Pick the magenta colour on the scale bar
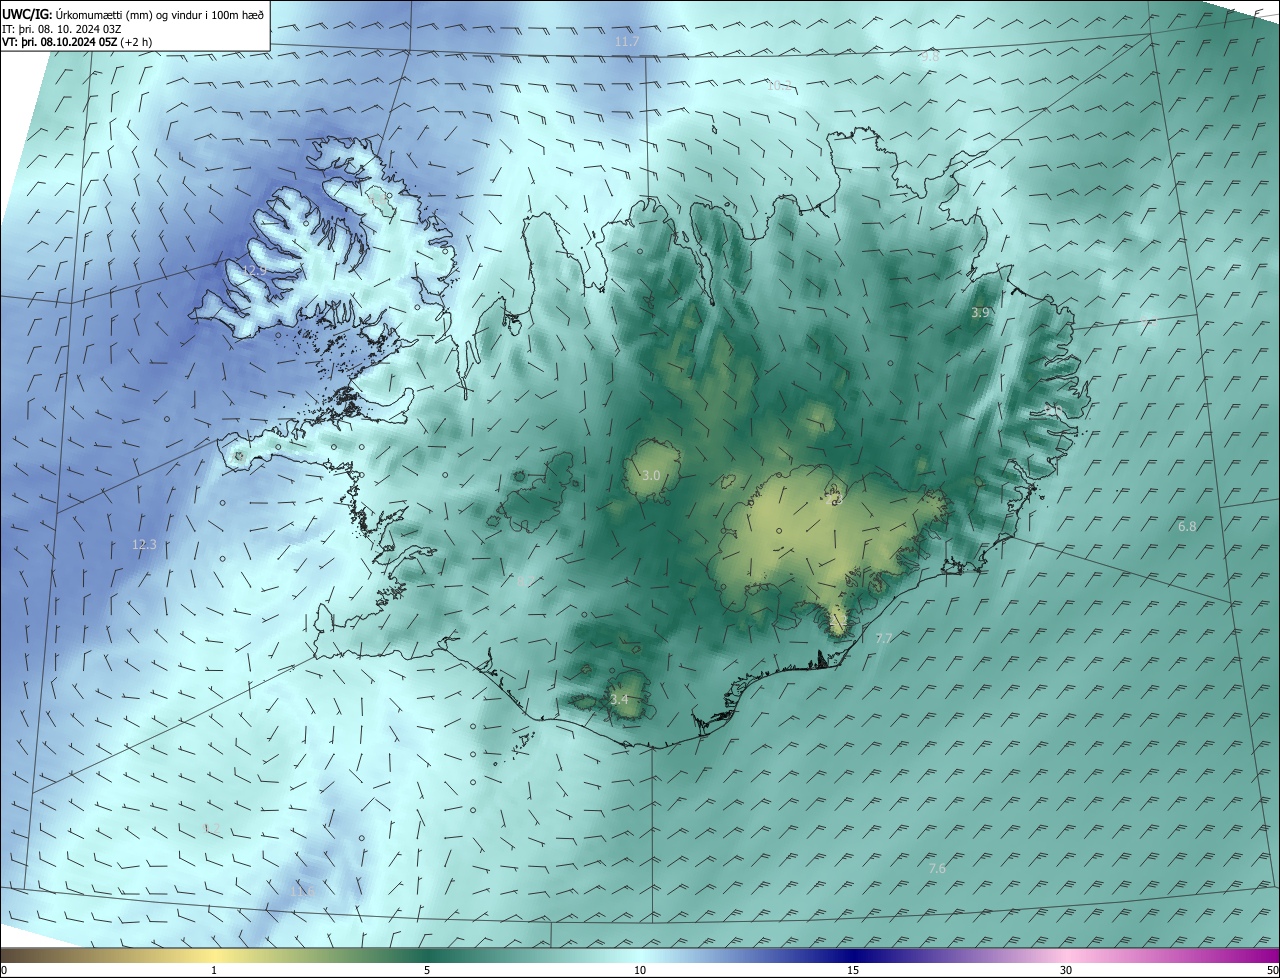The height and width of the screenshot is (978, 1280). point(1265,956)
